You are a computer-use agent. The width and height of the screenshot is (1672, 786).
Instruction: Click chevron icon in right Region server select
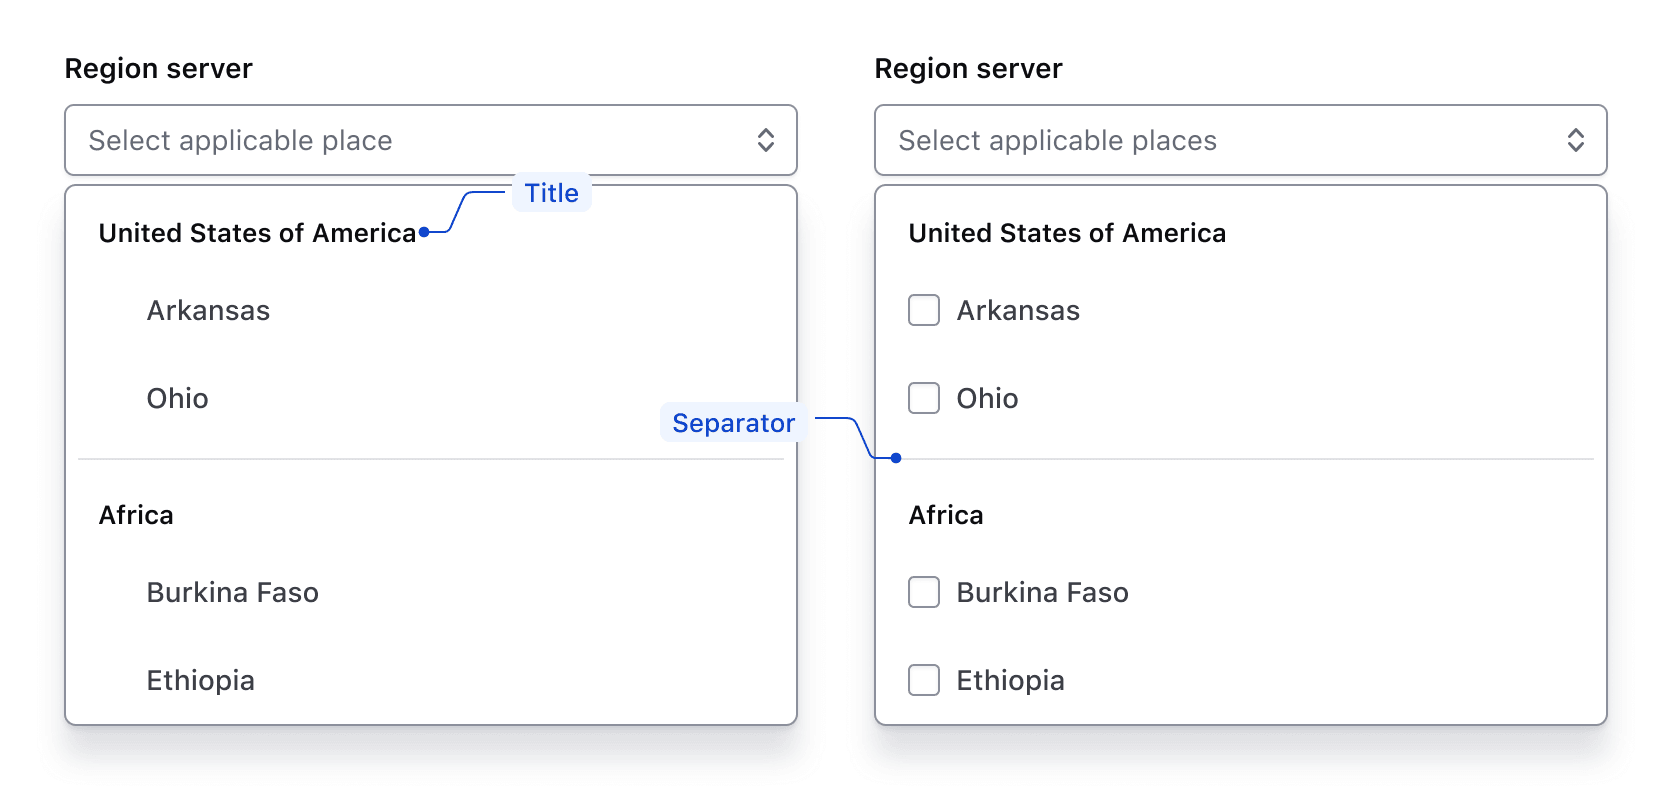click(x=1575, y=140)
